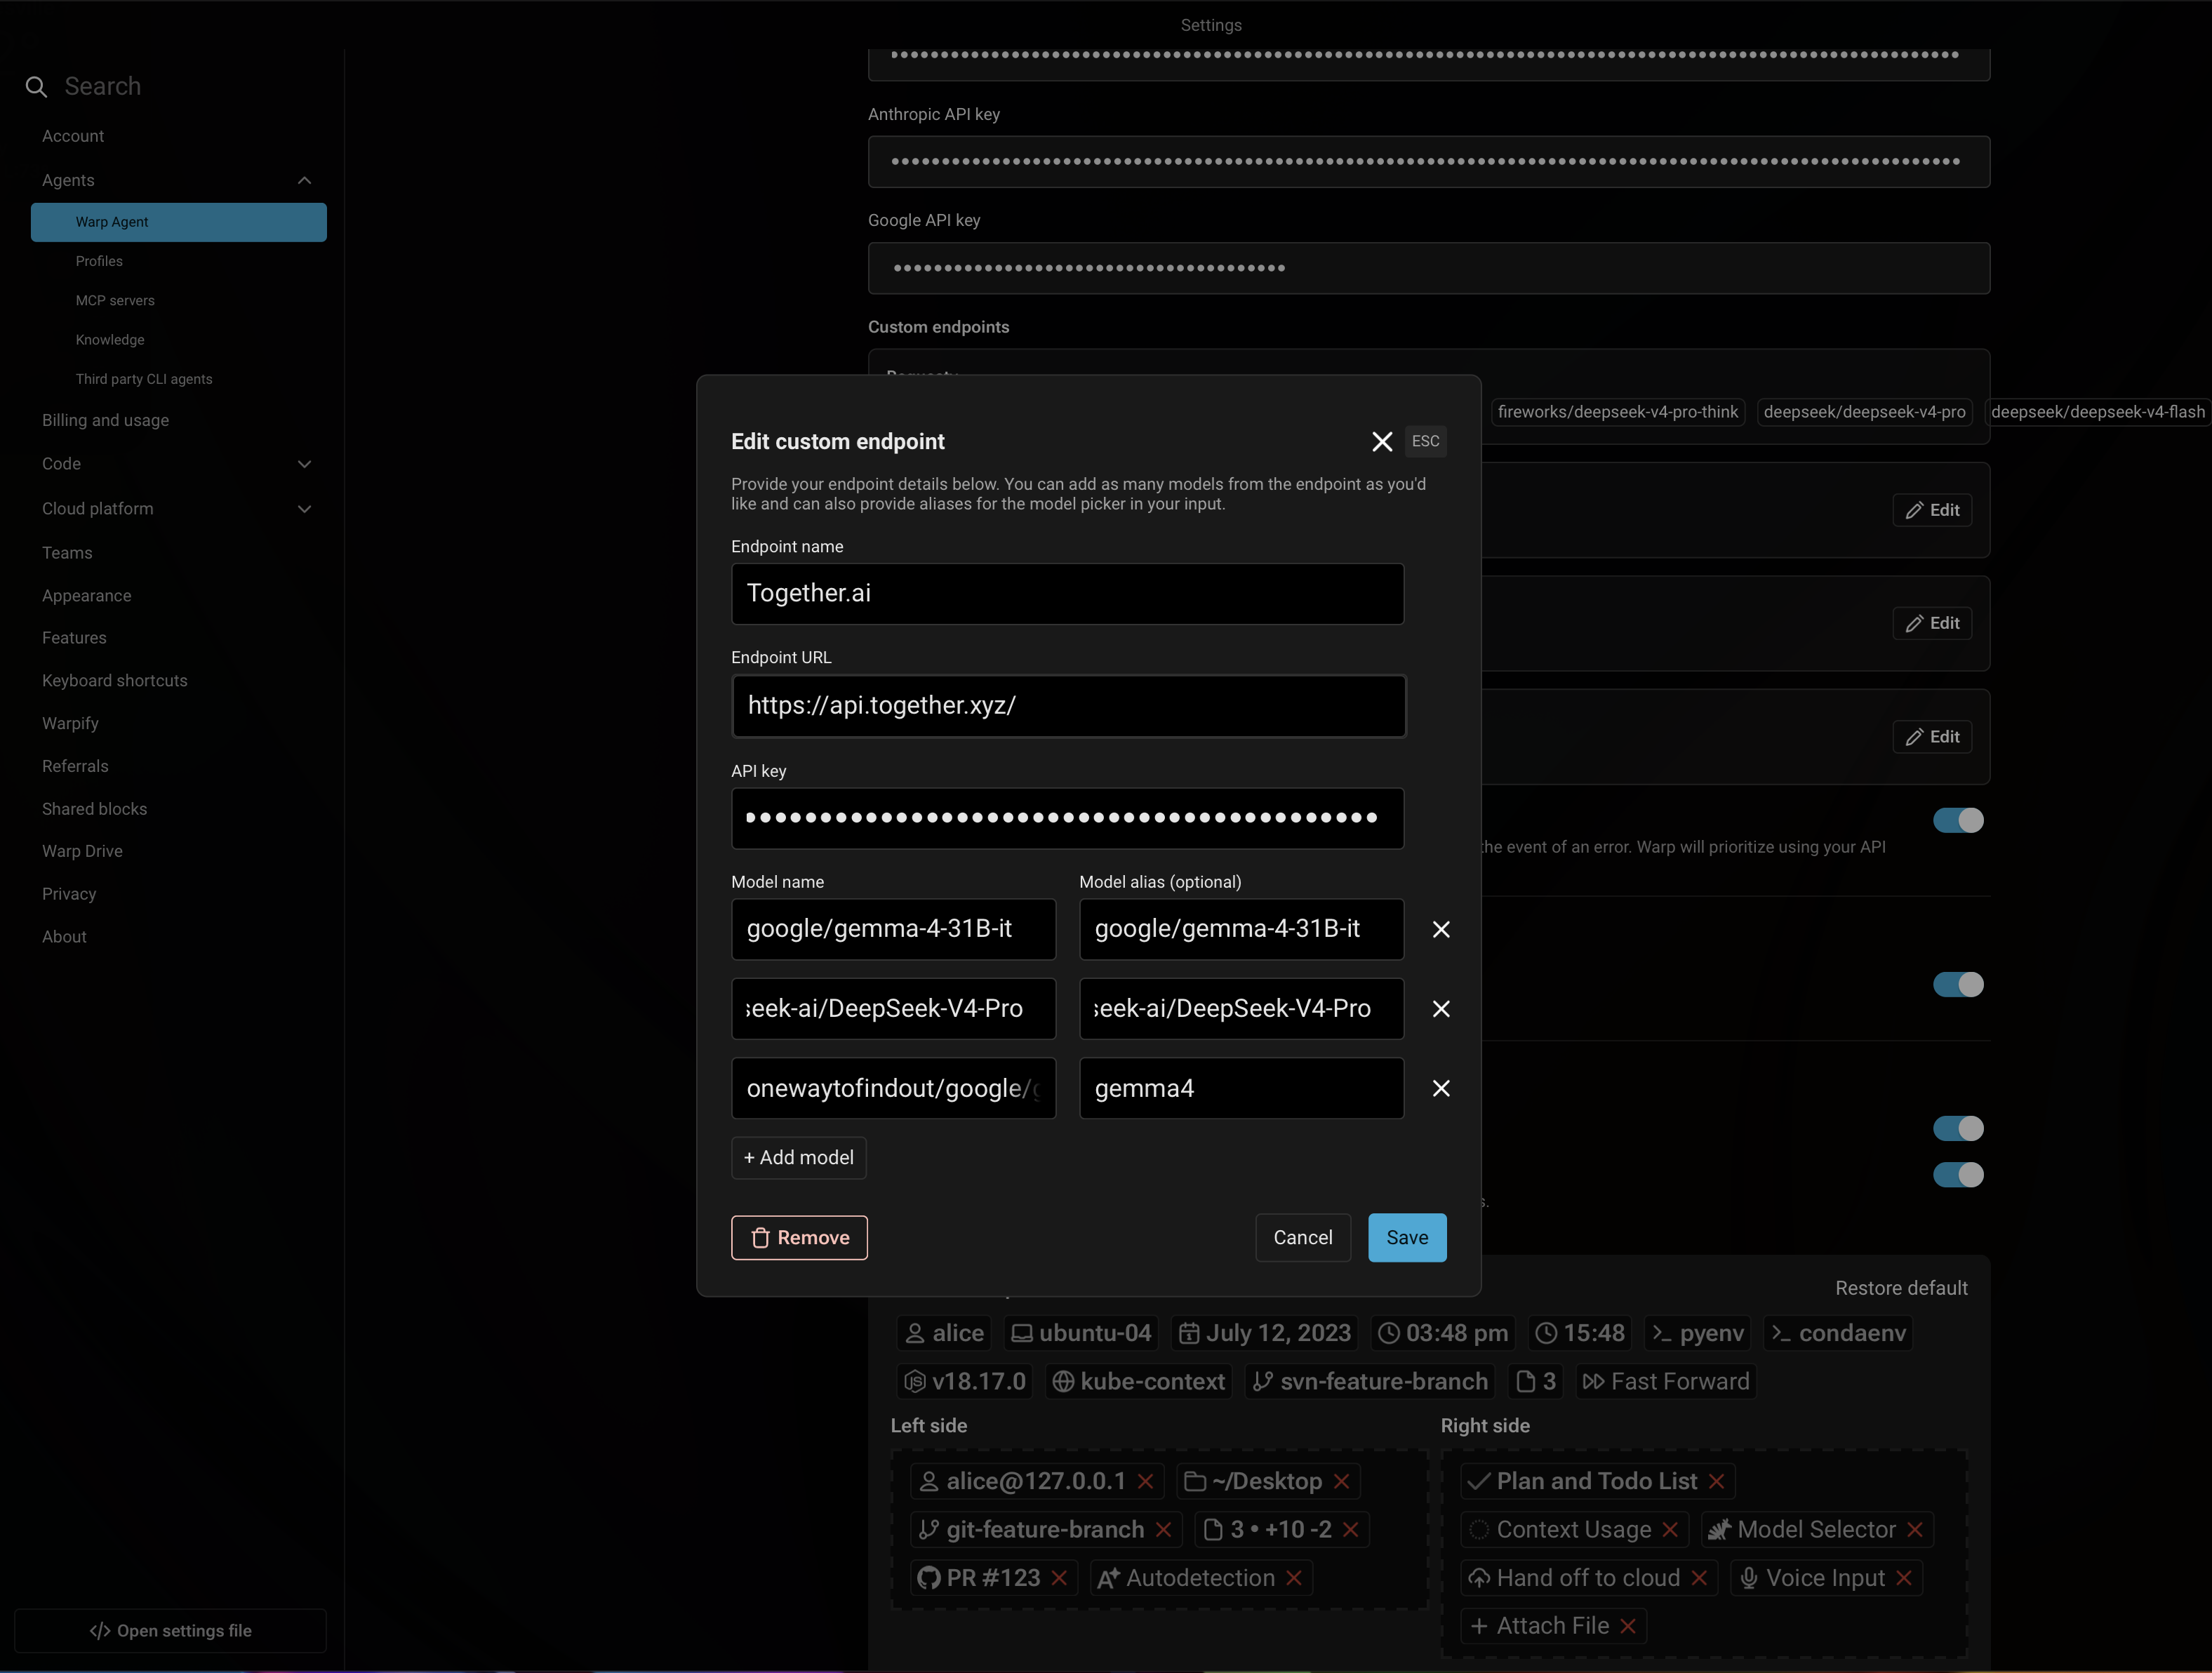Click Open settings file button
2212x1673 pixels.
170,1630
